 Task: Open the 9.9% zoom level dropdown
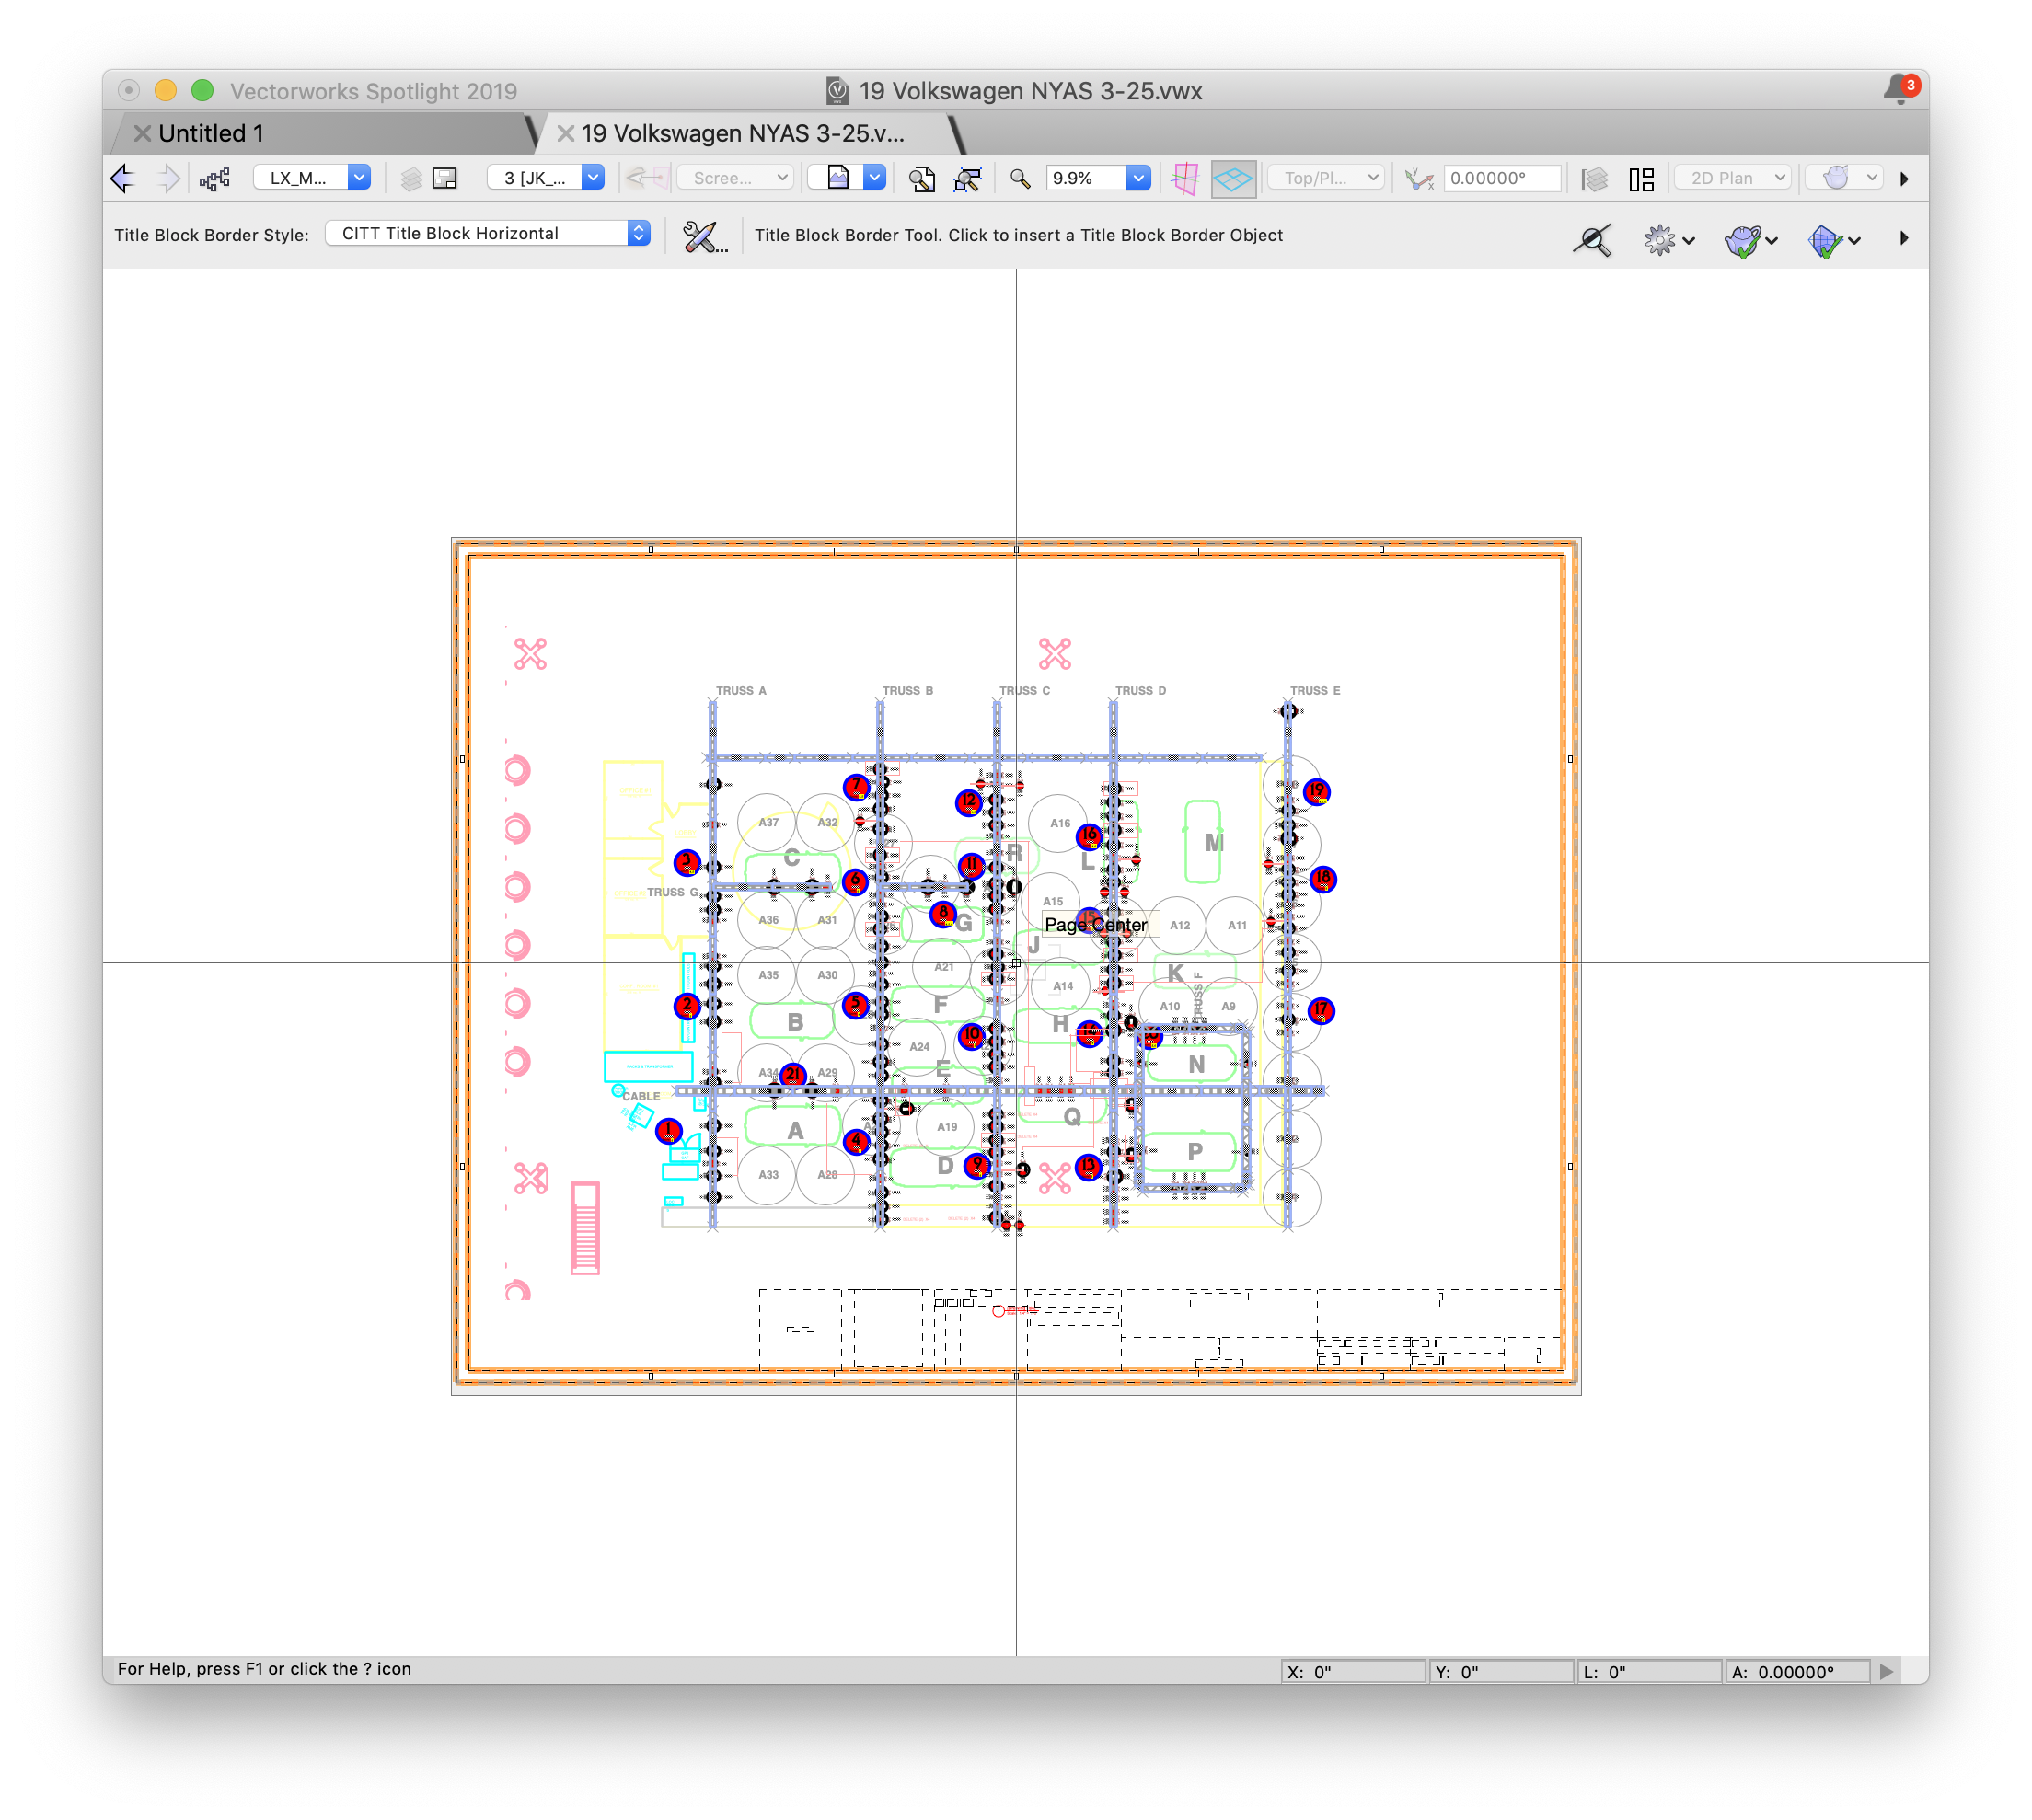point(1138,178)
